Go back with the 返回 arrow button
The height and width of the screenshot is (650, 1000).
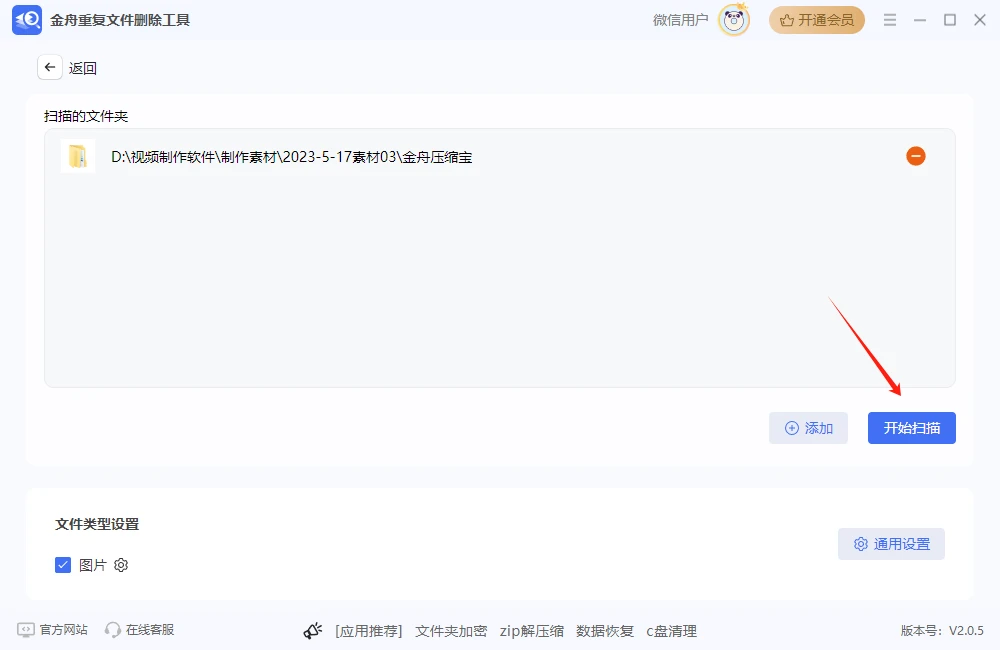pyautogui.click(x=50, y=67)
